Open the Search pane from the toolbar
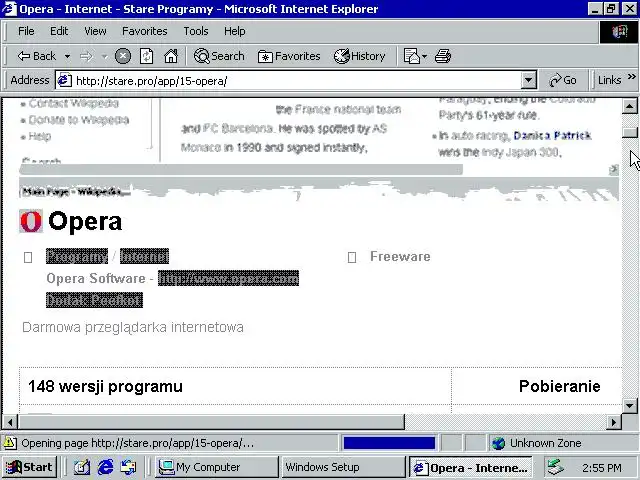Screen dimensions: 640x480 click(x=219, y=56)
